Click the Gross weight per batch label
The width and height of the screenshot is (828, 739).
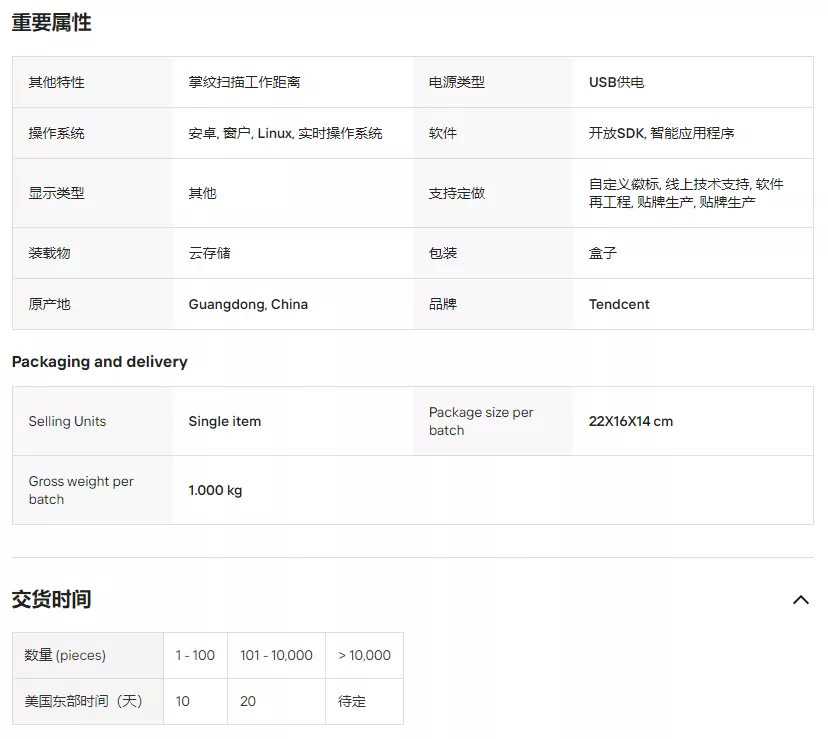81,490
